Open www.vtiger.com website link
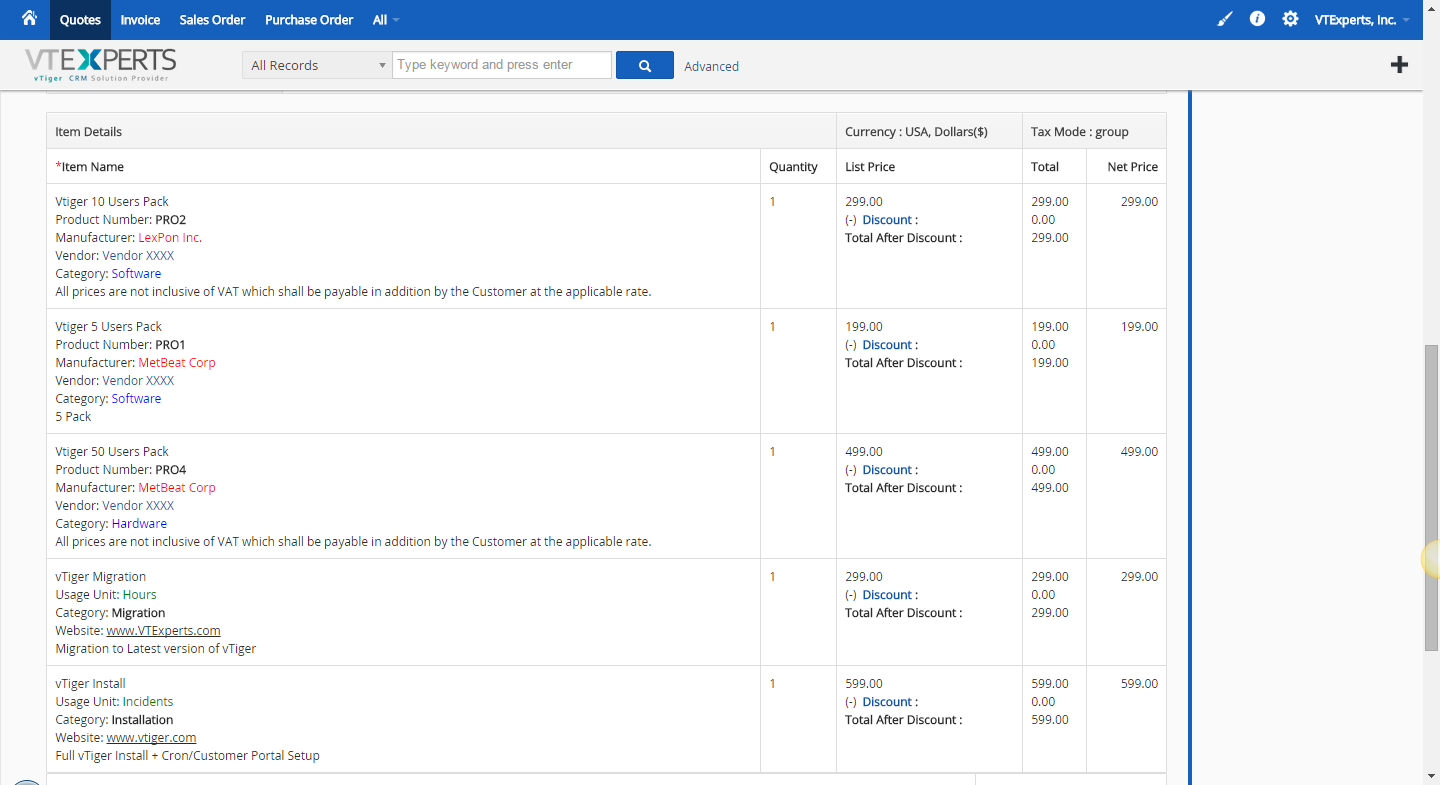 point(151,738)
